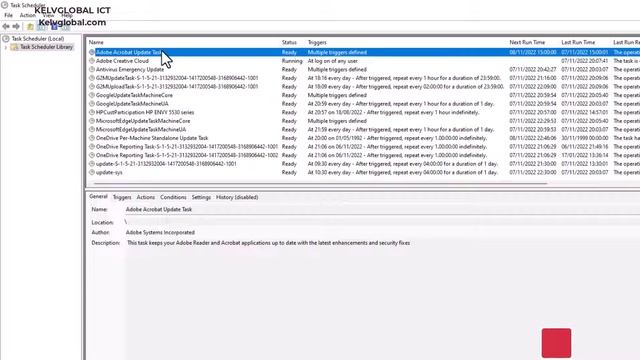Switch to the General tab
Image resolution: width=640 pixels, height=360 pixels.
98,197
